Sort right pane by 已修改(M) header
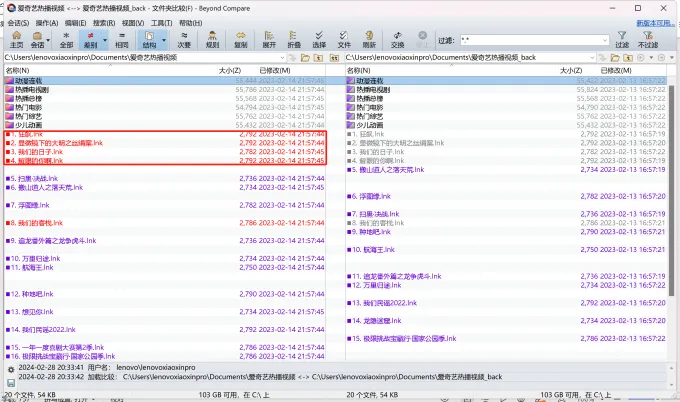Viewport: 680px width, 402px height. point(616,70)
